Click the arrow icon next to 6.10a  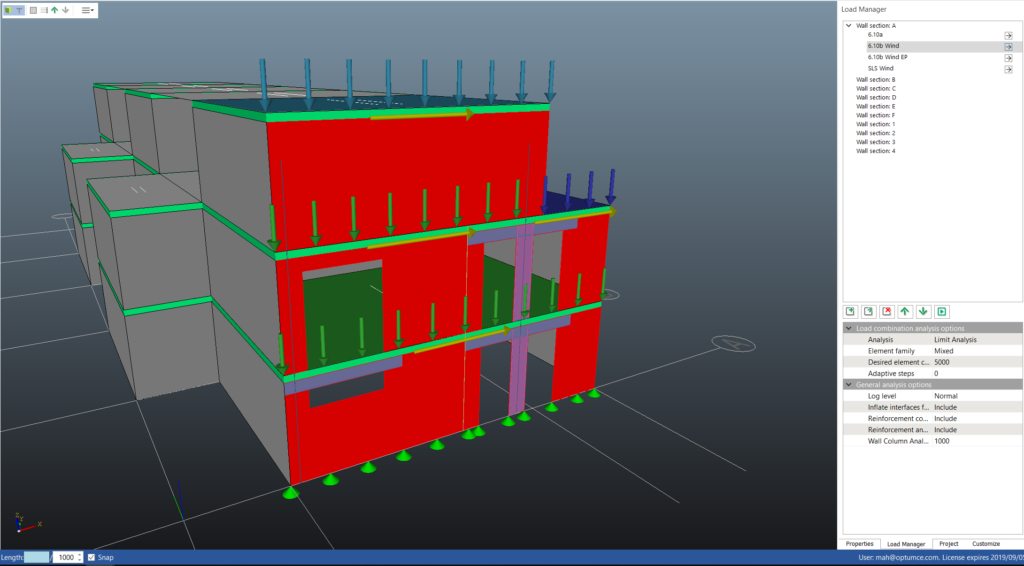(1008, 35)
